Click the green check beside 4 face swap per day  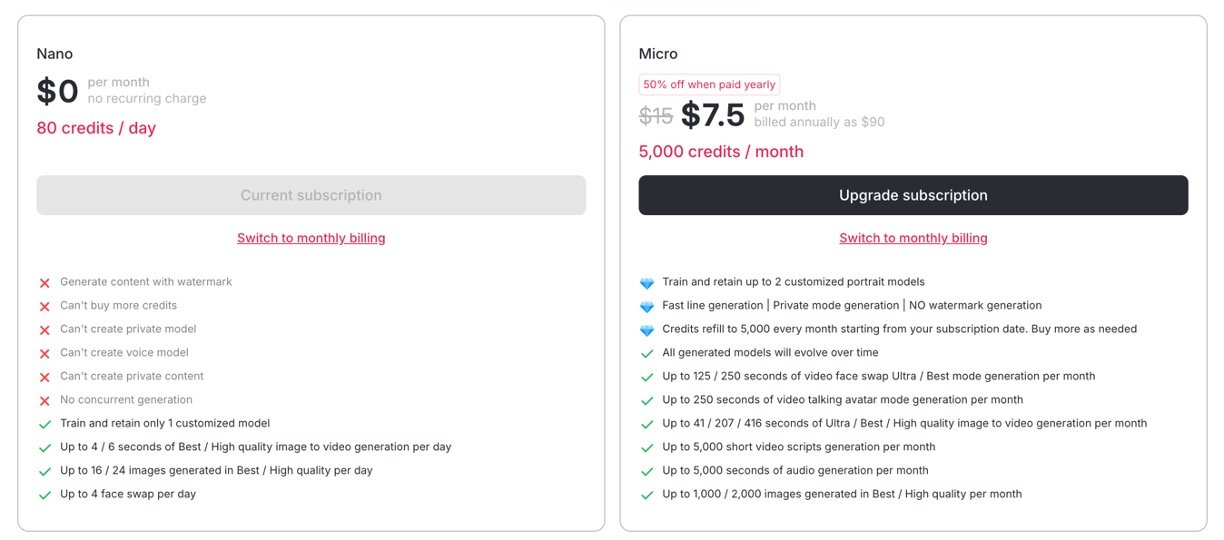pyautogui.click(x=44, y=495)
